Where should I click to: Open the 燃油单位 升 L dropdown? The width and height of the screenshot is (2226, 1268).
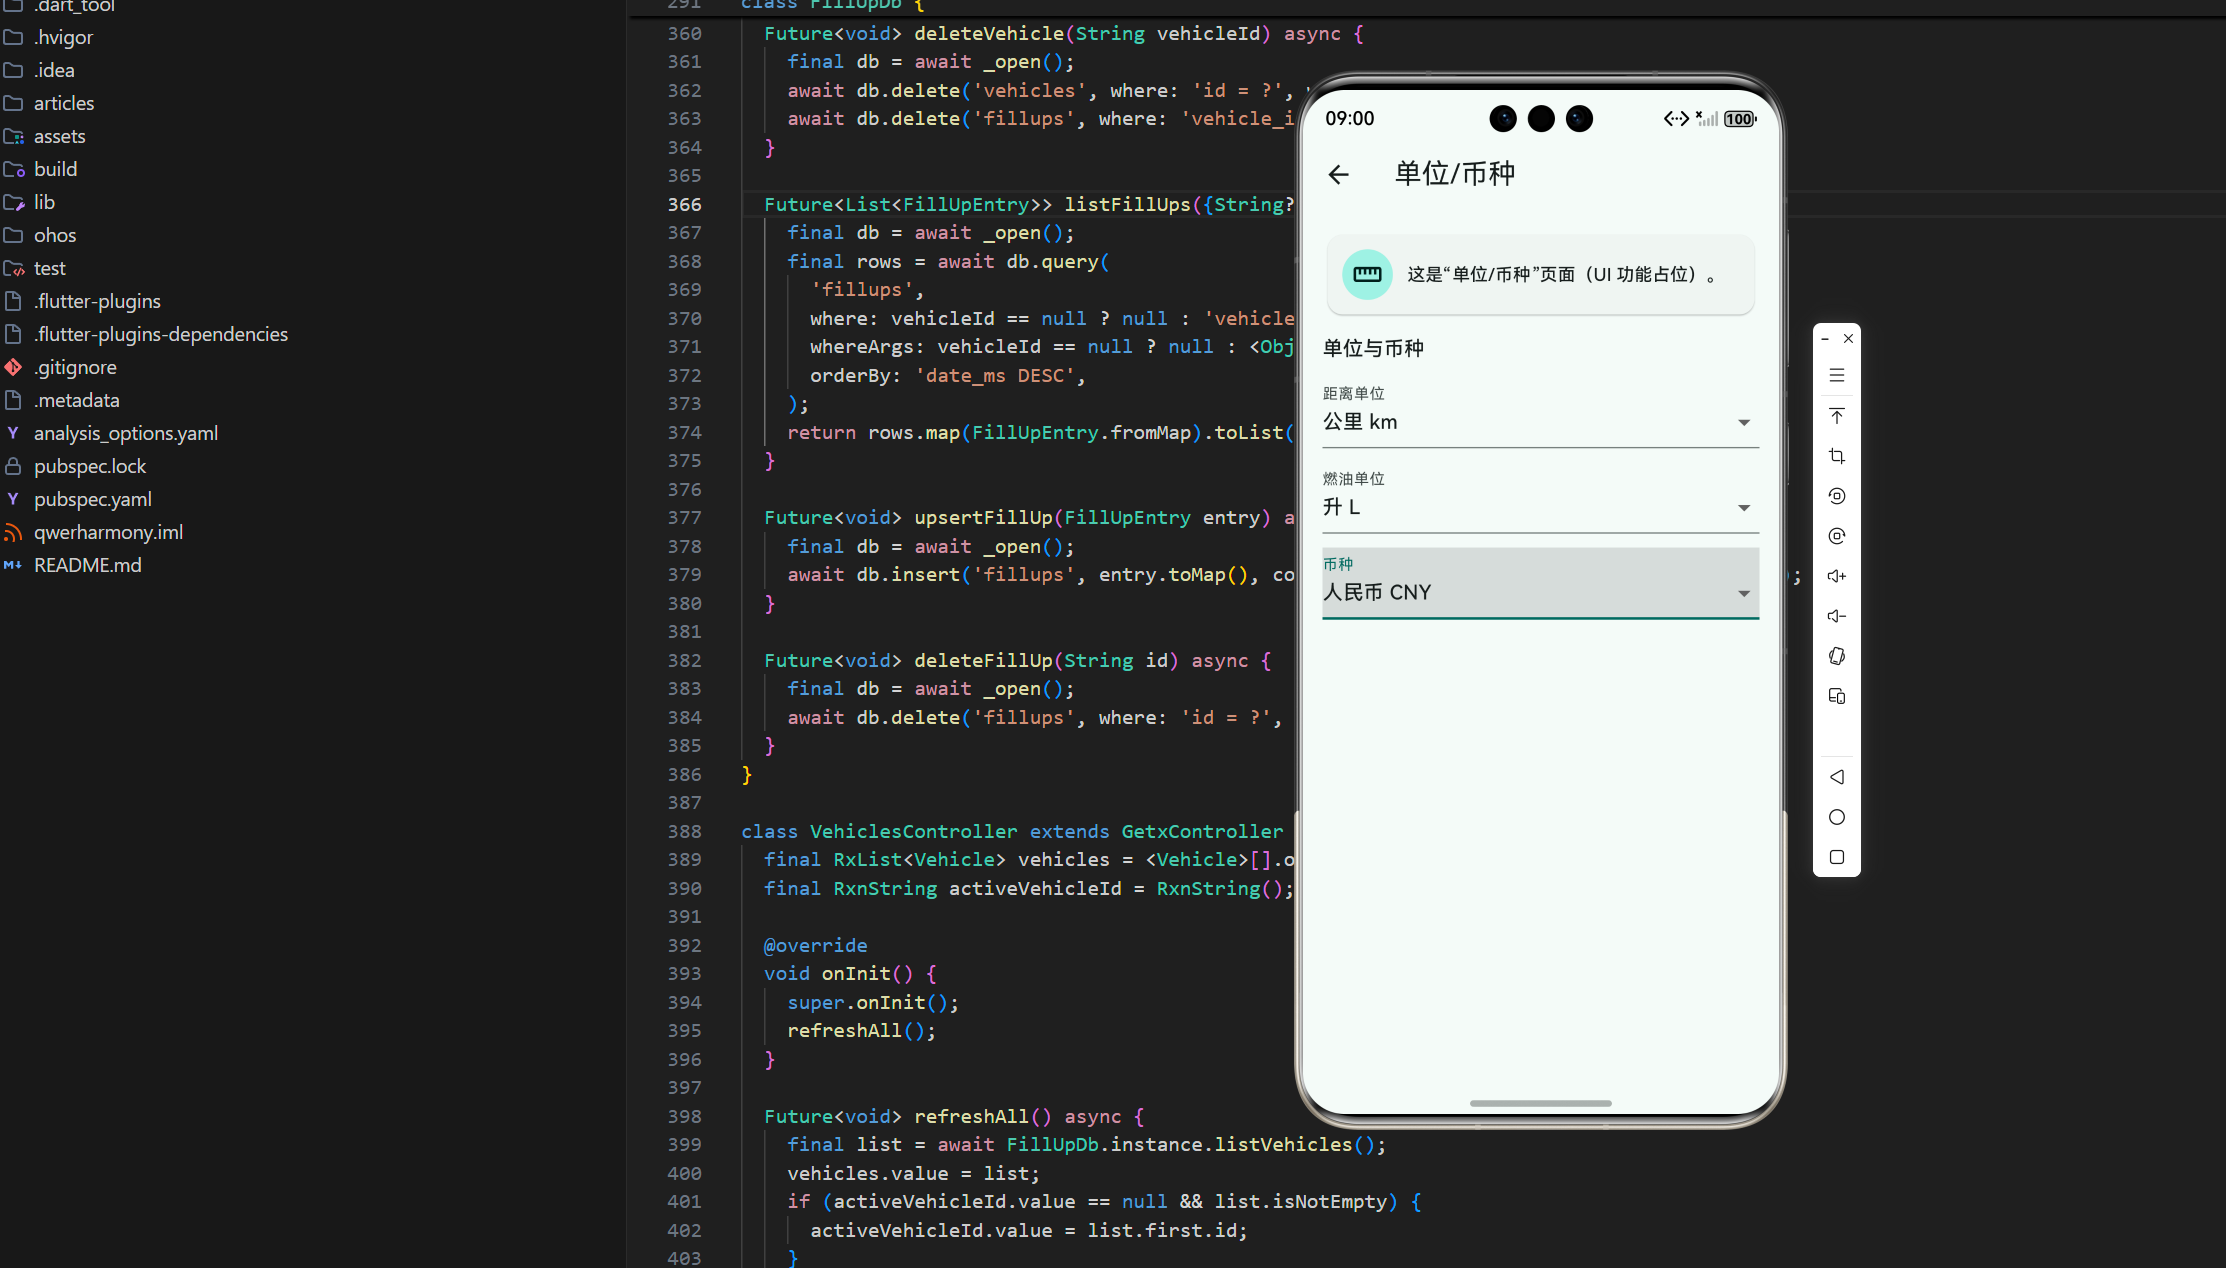[1539, 507]
